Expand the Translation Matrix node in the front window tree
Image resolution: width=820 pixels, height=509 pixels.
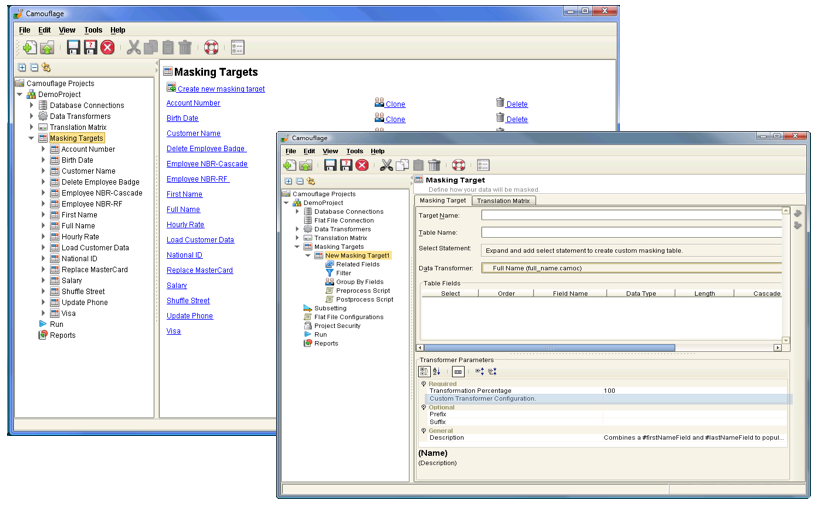point(297,237)
